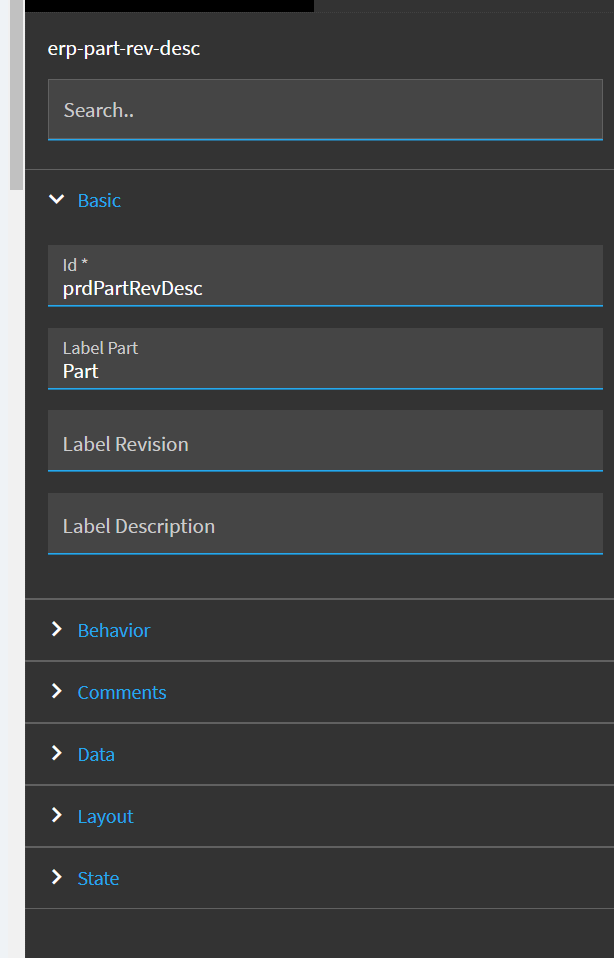Open the Behavior section label

coord(114,631)
